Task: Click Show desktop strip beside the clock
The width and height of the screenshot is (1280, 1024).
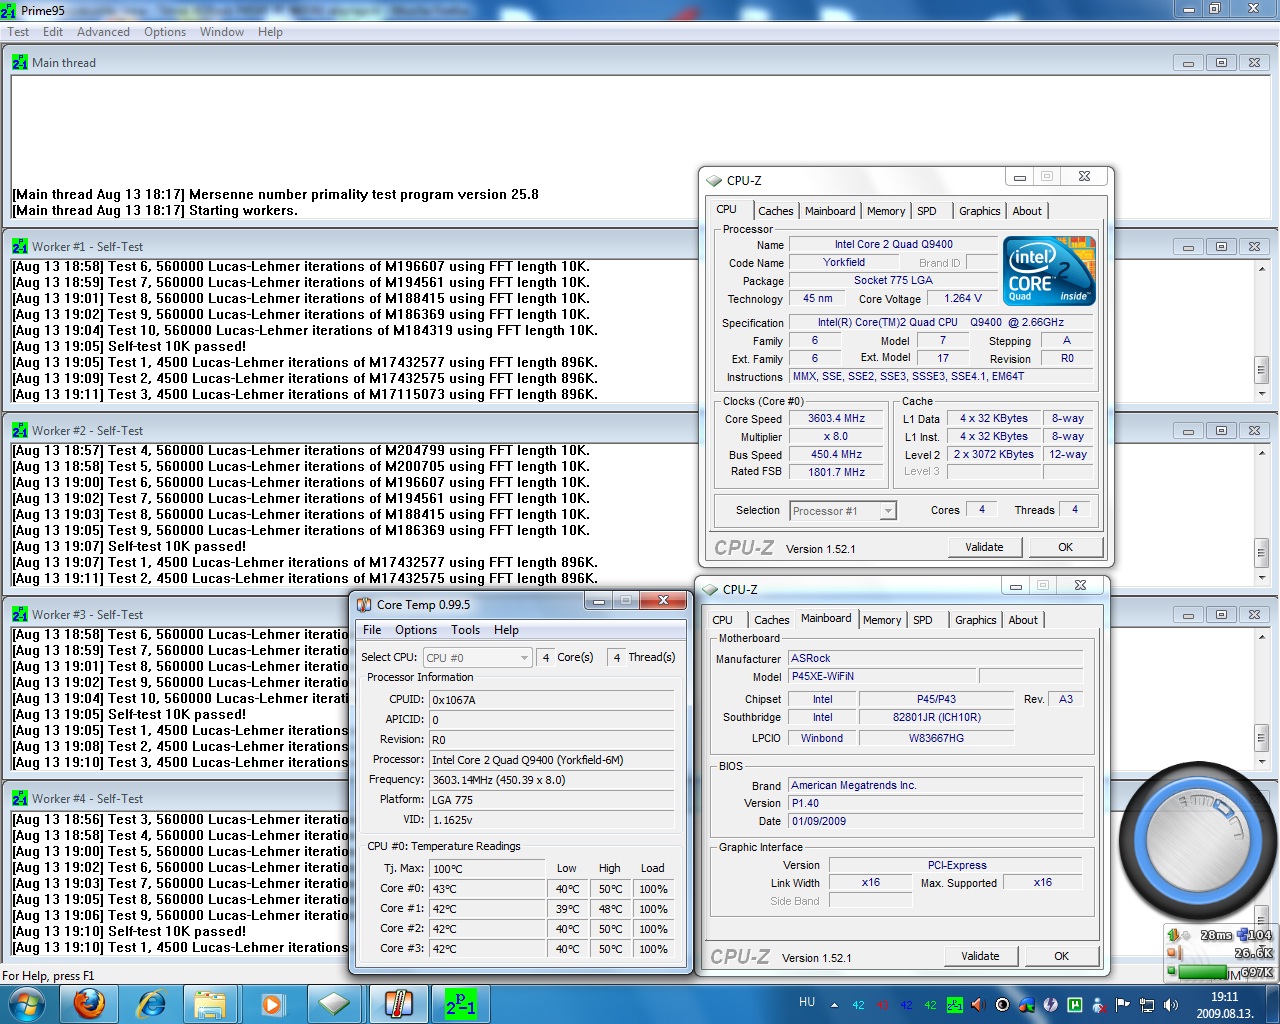Action: [x=1272, y=1005]
